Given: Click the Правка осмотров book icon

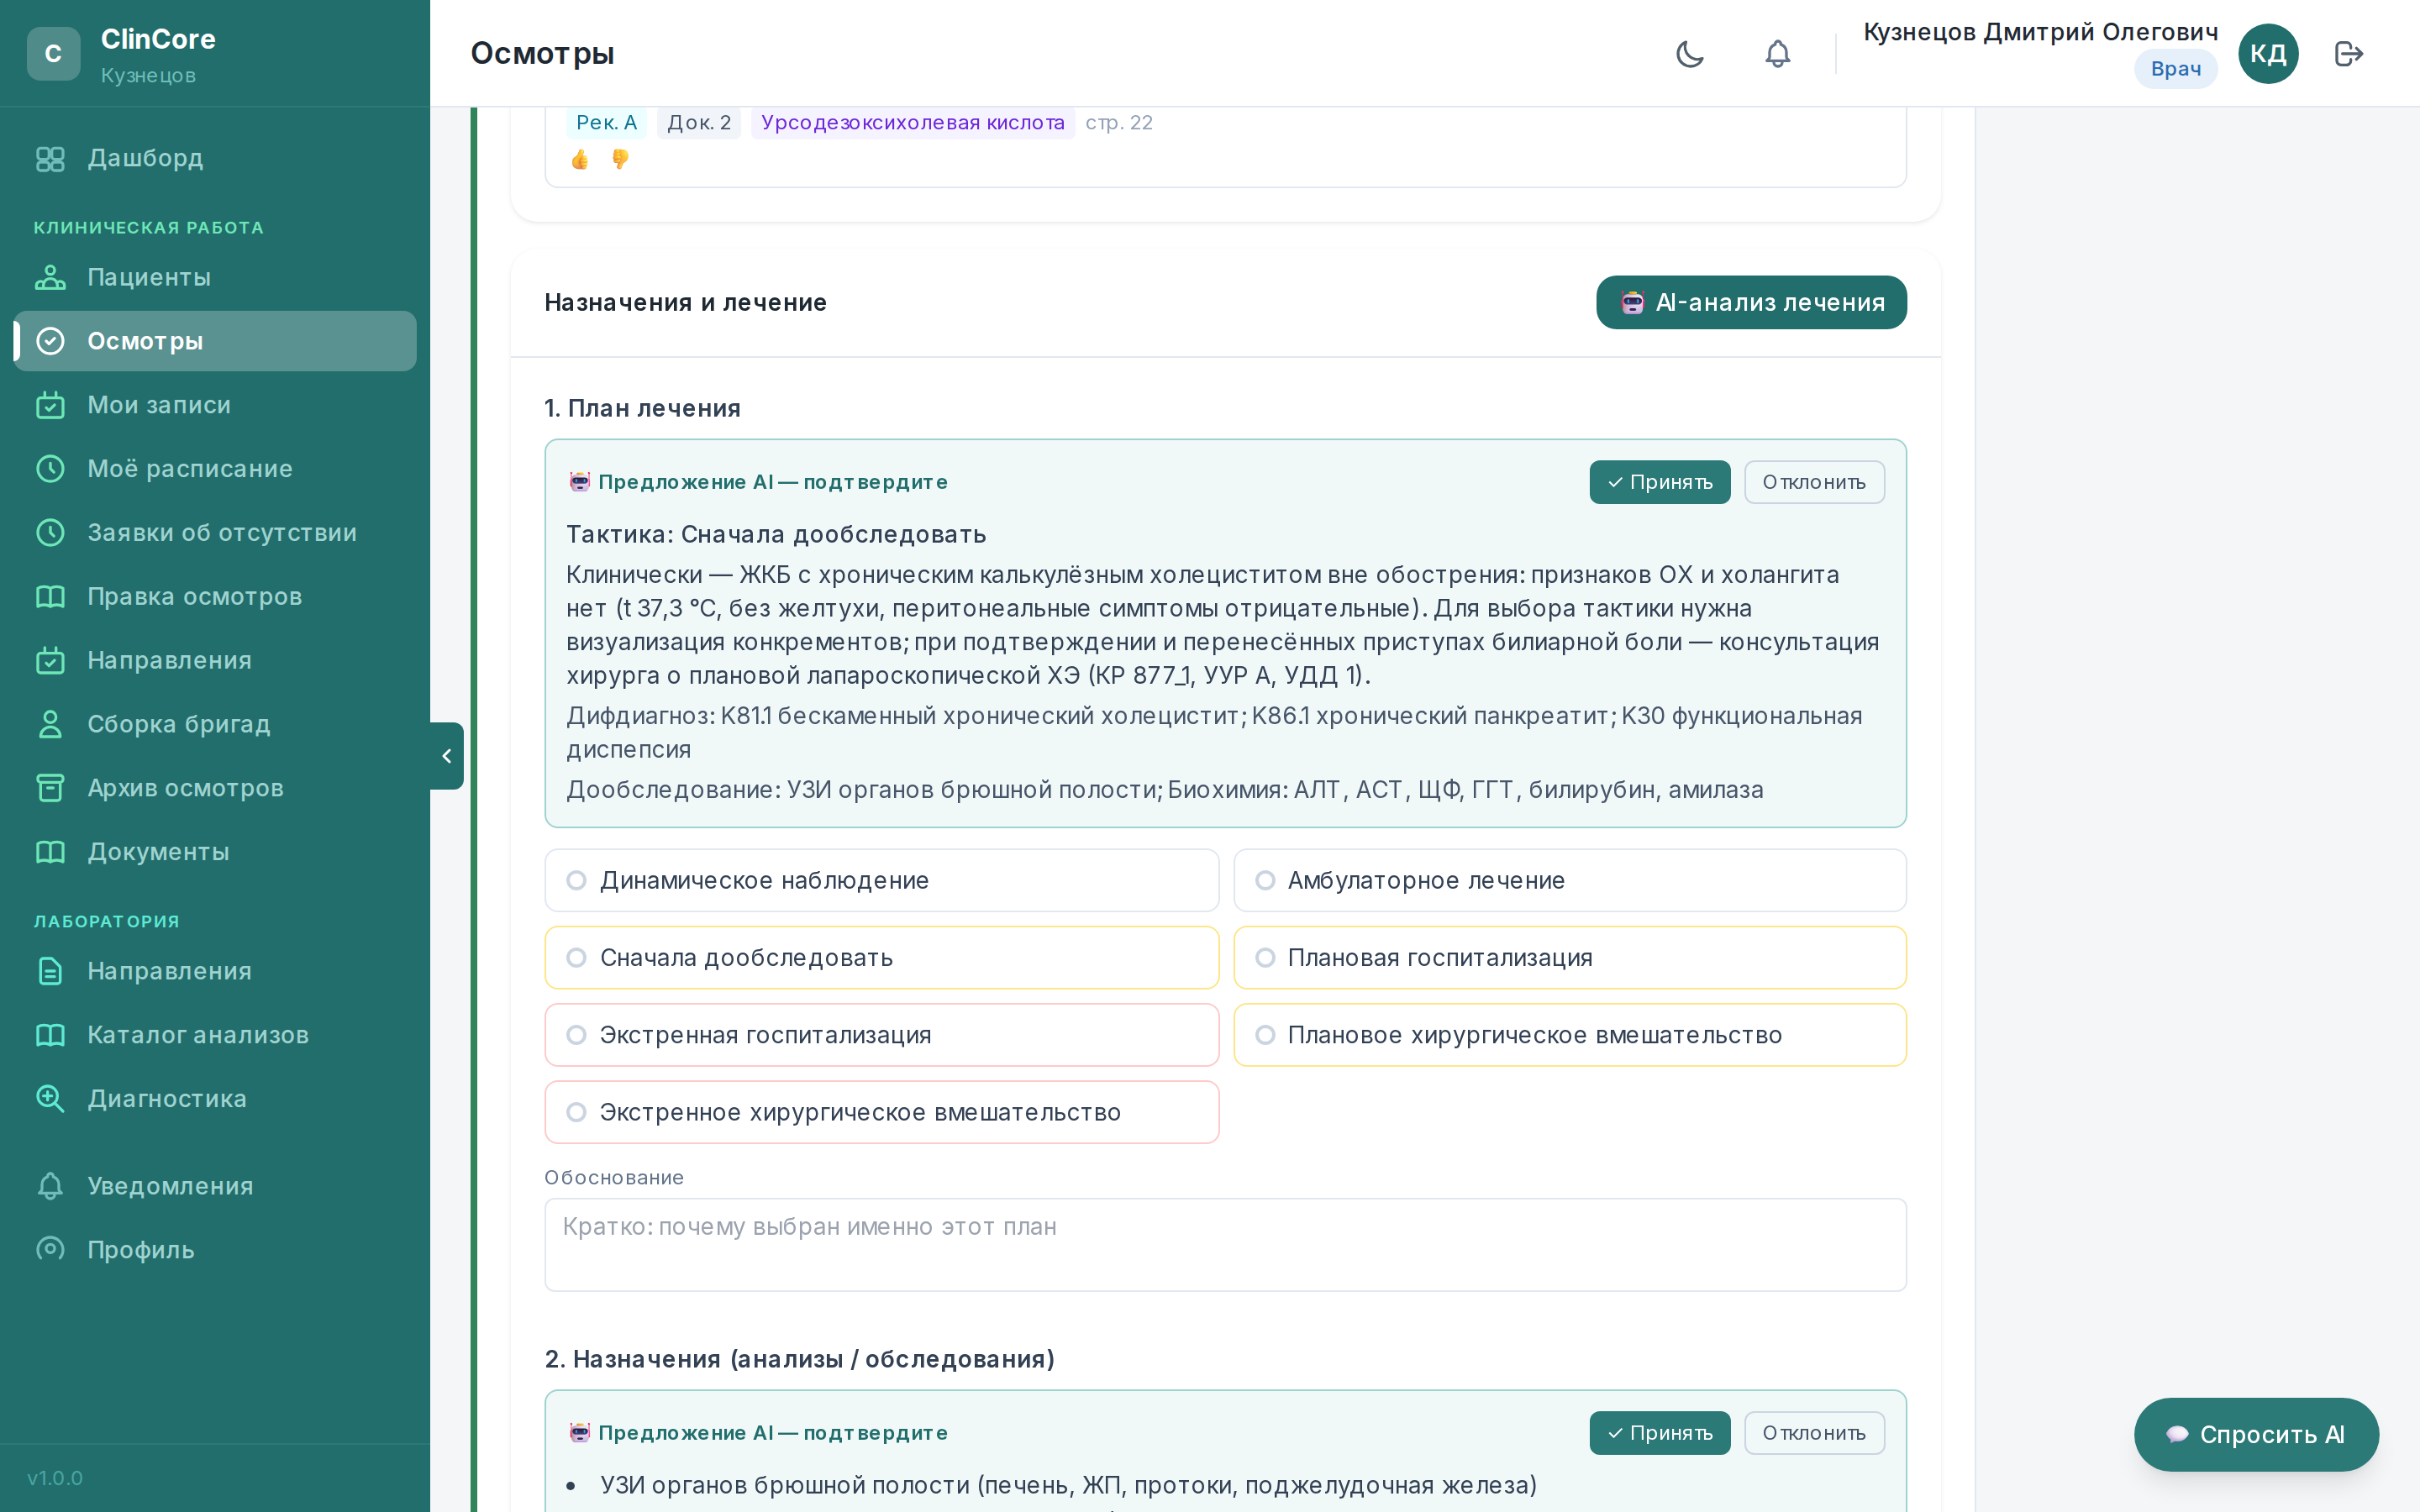Looking at the screenshot, I should coord(50,597).
